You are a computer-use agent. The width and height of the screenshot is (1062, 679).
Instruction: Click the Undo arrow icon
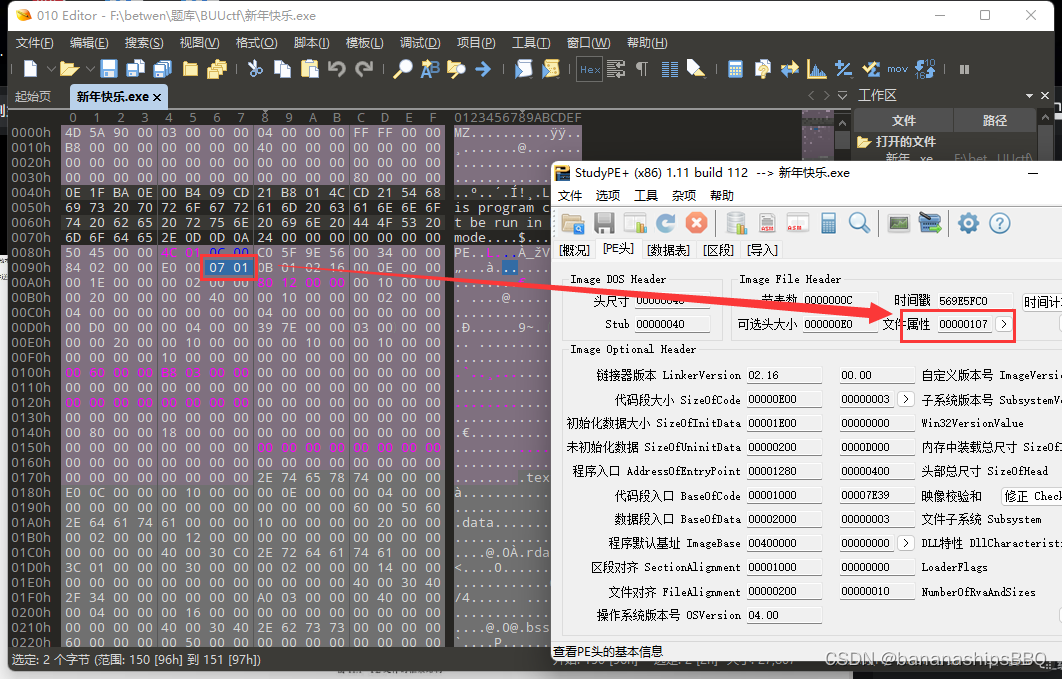tap(337, 68)
